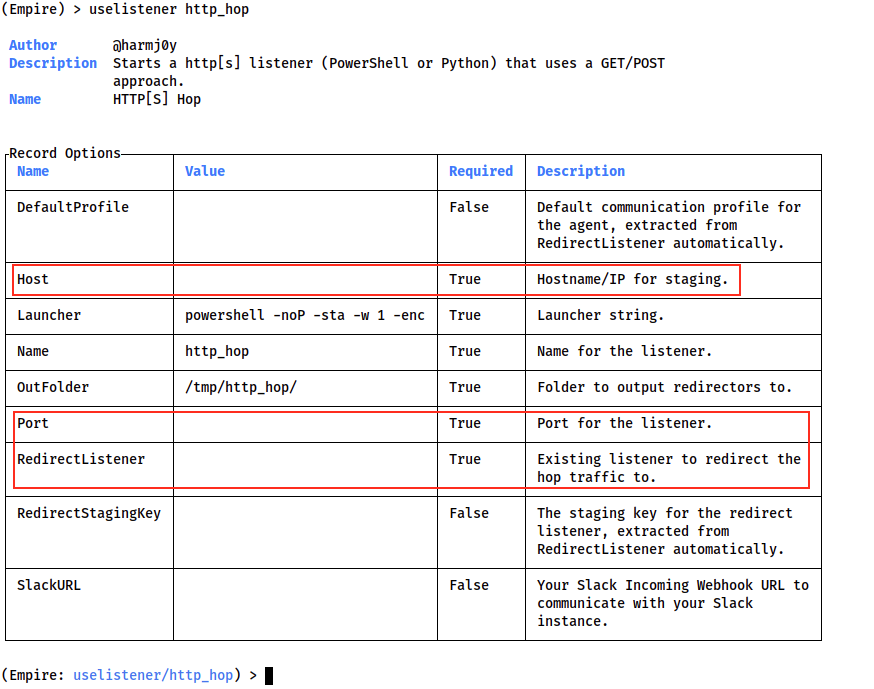Screen dimensions: 874x689
Task: Click the author handle "@harmj0y"
Action: click(x=145, y=45)
